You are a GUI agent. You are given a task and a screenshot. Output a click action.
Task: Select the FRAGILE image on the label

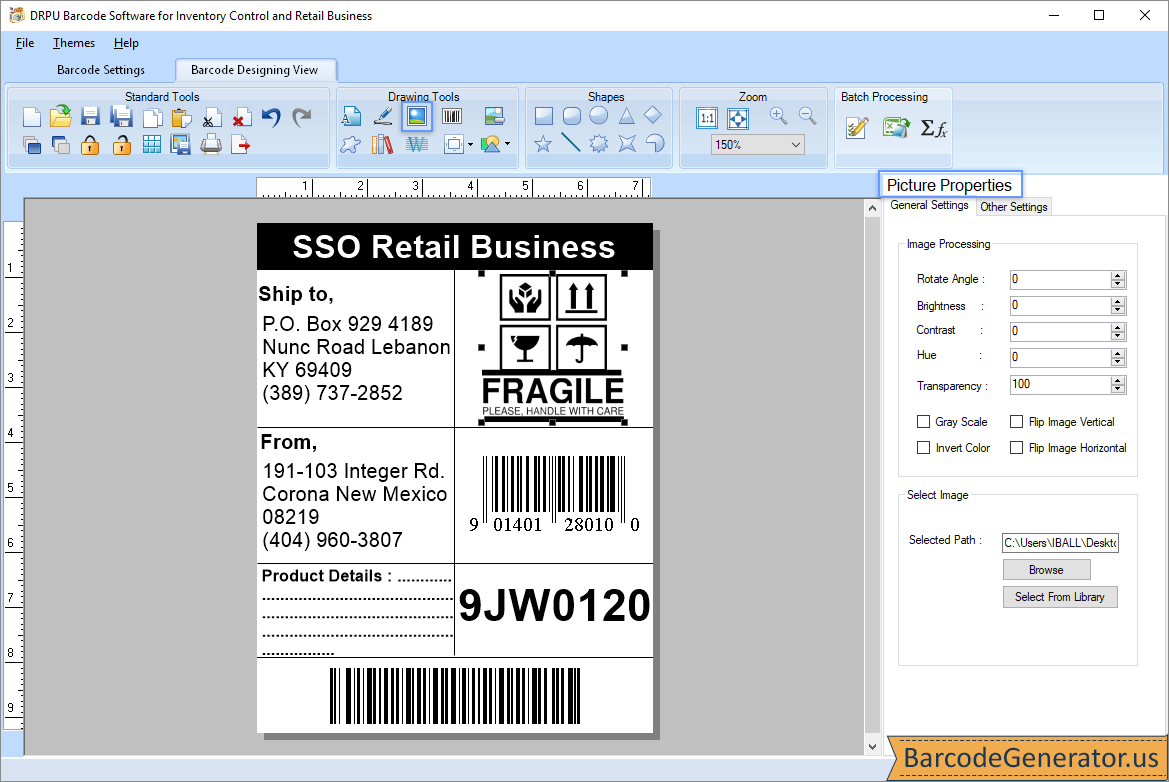[552, 347]
